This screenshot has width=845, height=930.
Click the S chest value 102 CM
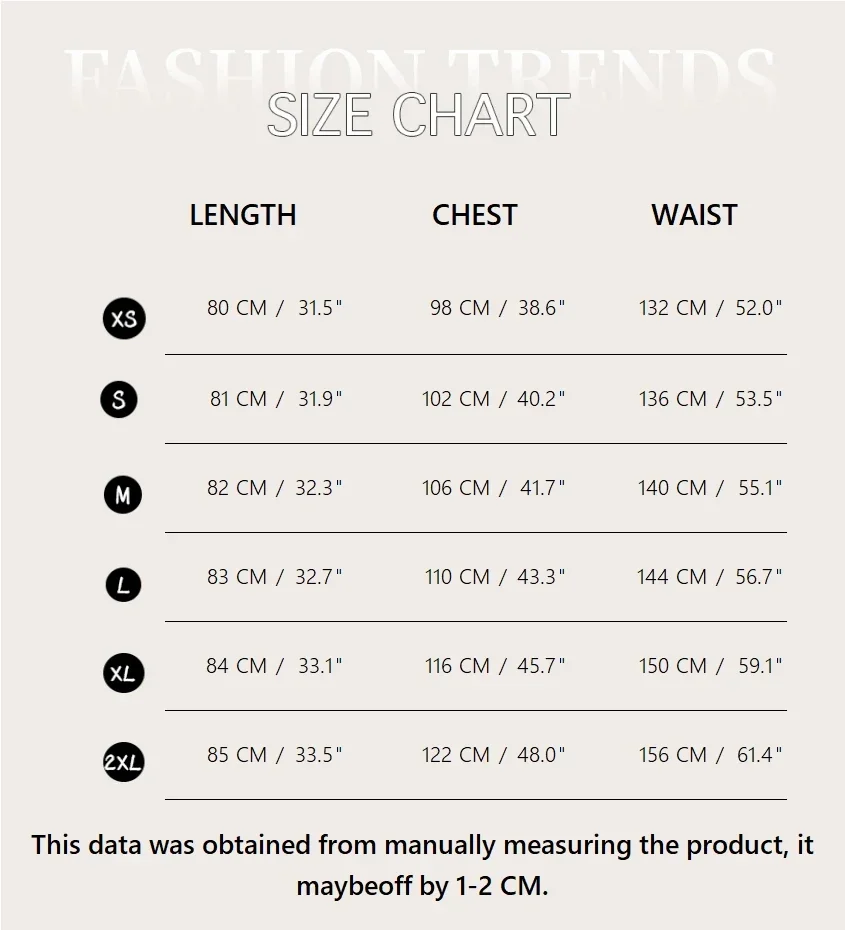tap(455, 399)
